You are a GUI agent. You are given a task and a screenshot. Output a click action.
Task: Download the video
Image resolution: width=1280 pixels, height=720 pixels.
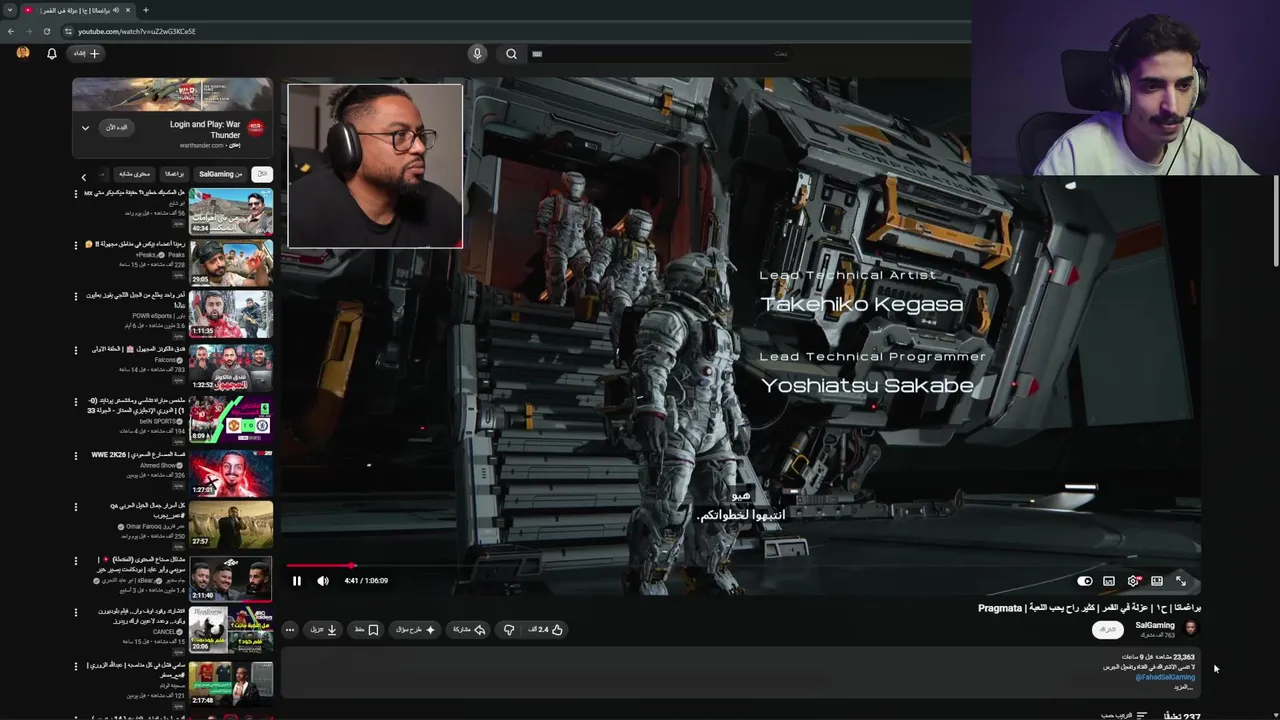click(x=323, y=630)
